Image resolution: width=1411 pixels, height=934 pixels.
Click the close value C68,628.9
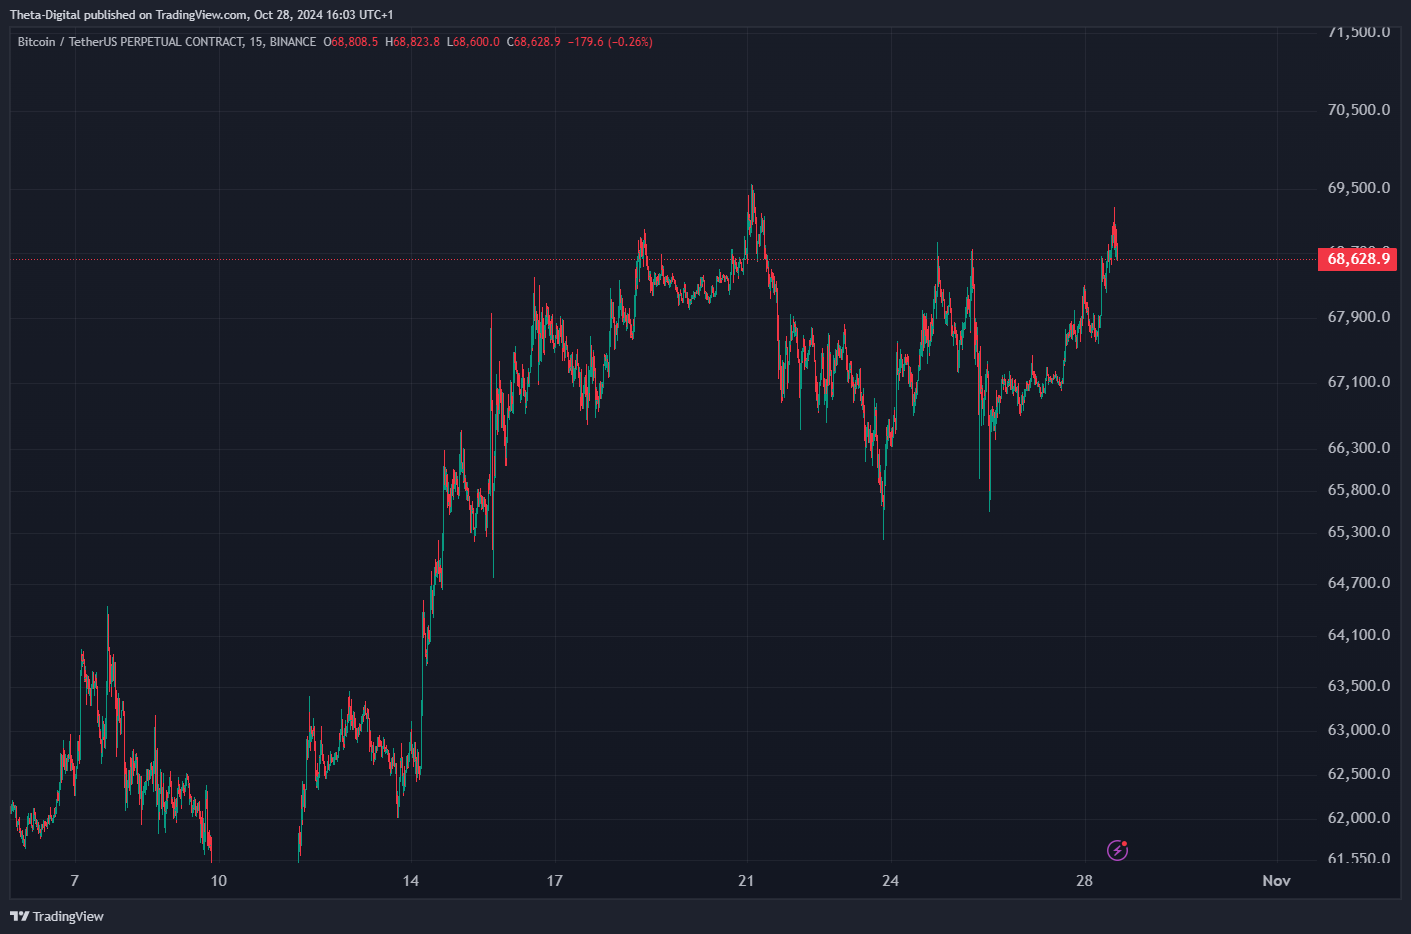tap(534, 42)
